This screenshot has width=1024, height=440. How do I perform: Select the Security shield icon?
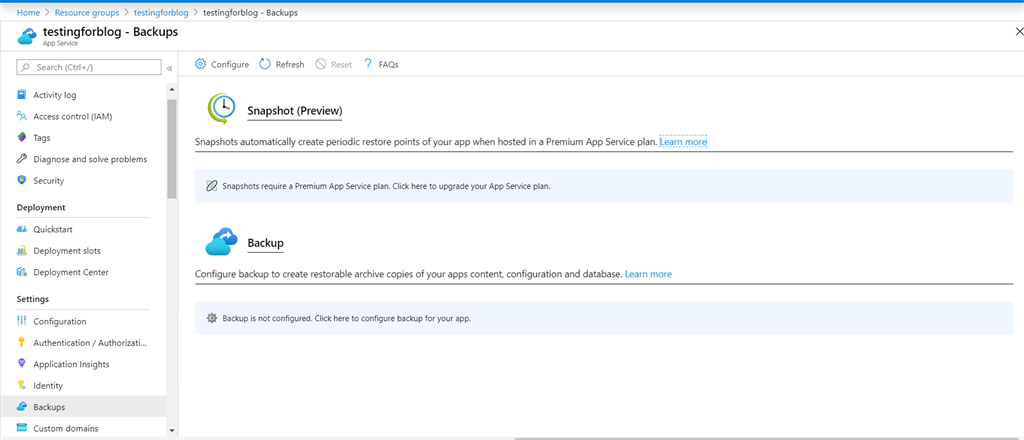(22, 181)
